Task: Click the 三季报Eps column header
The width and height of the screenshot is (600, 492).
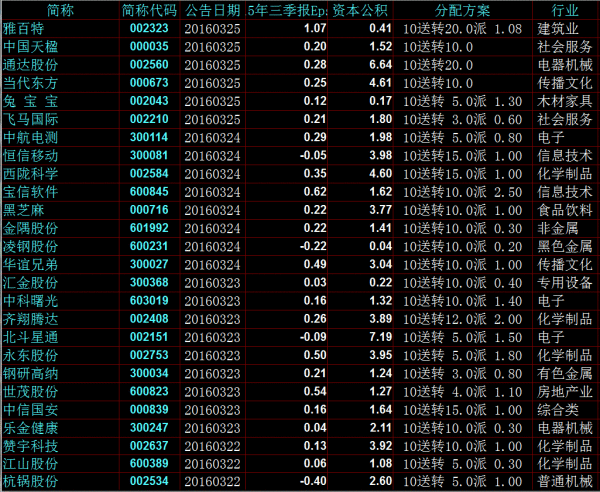Action: [287, 10]
